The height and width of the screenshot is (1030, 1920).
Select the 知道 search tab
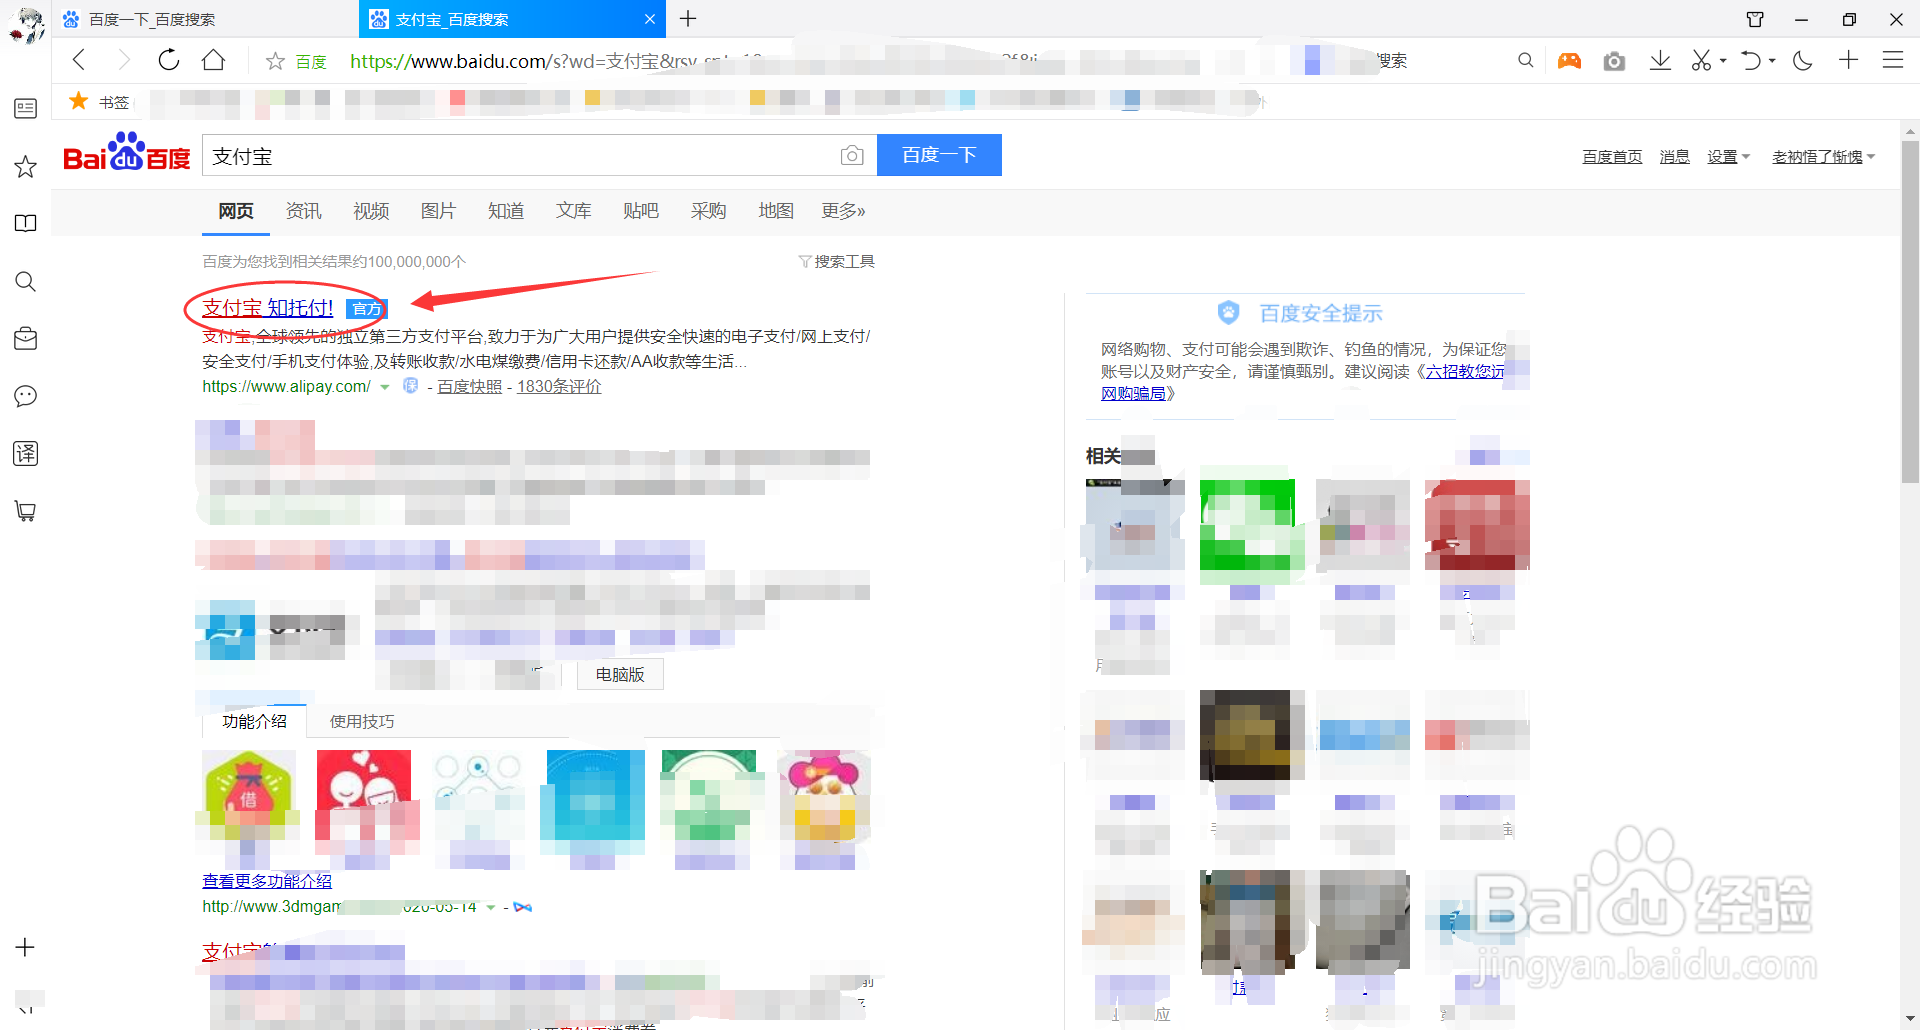pos(506,211)
